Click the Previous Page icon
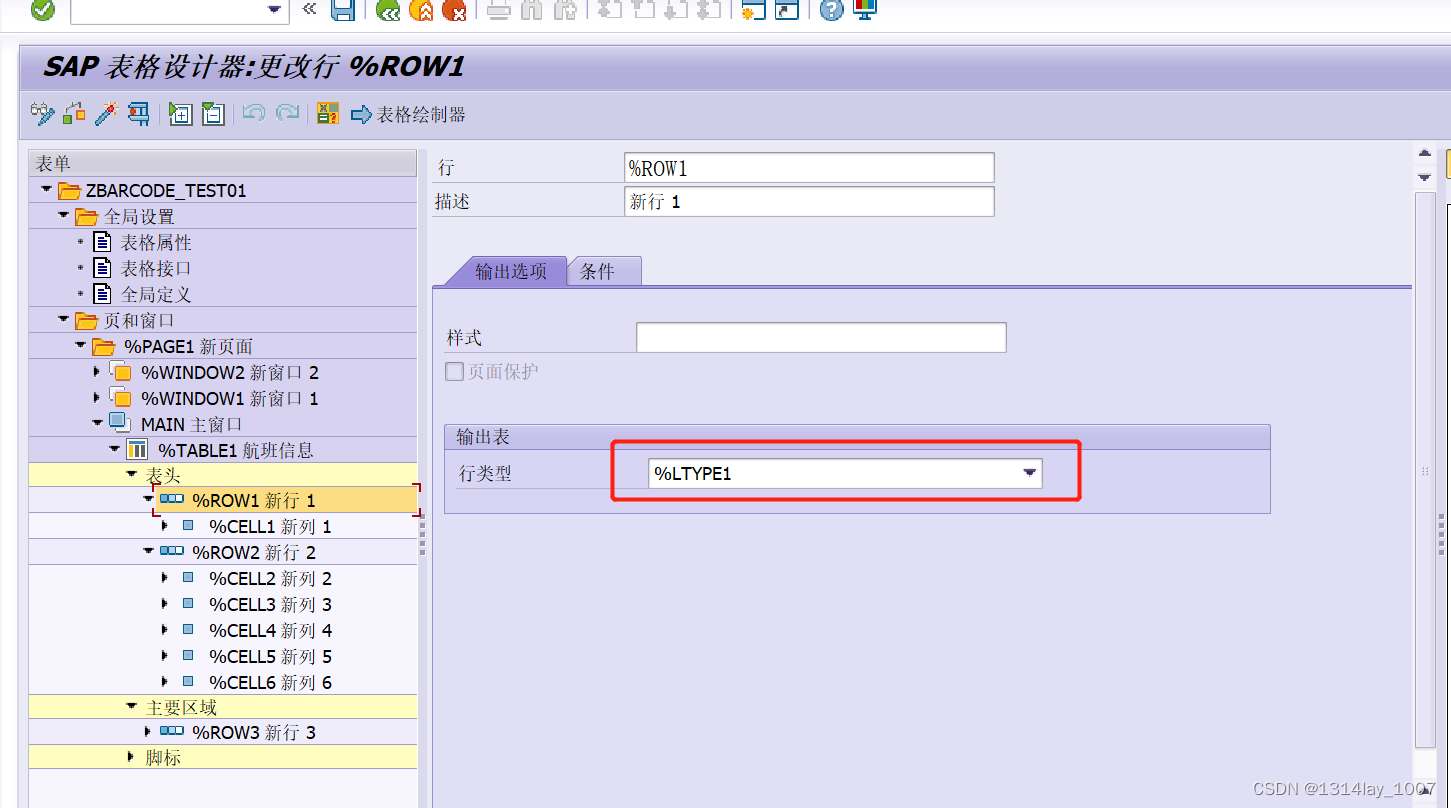 pos(643,10)
